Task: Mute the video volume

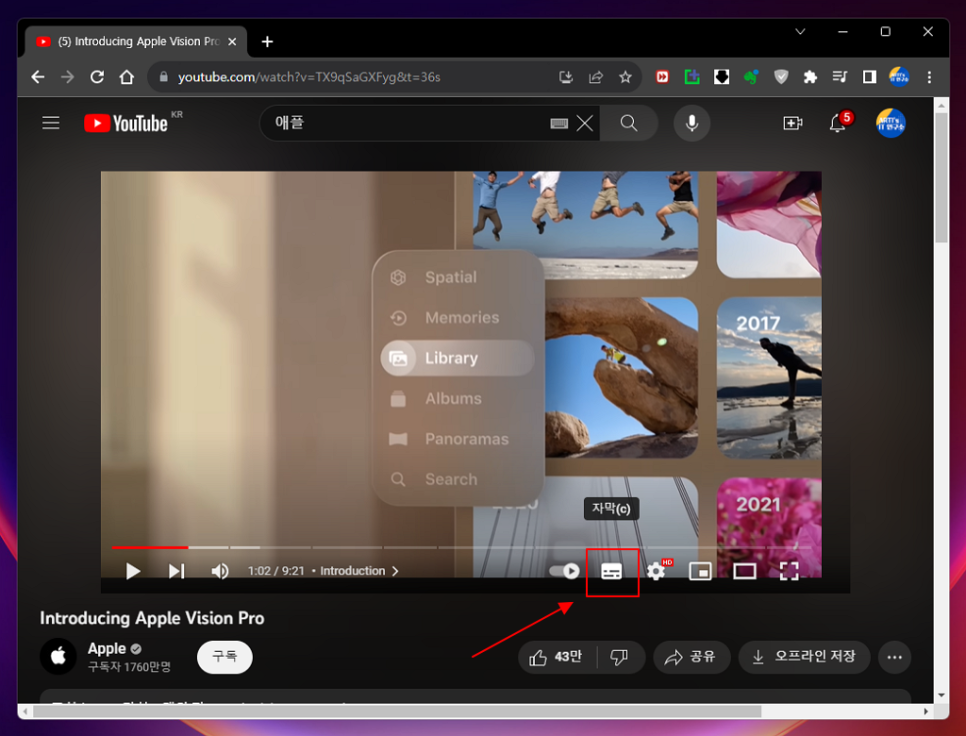Action: pyautogui.click(x=220, y=572)
